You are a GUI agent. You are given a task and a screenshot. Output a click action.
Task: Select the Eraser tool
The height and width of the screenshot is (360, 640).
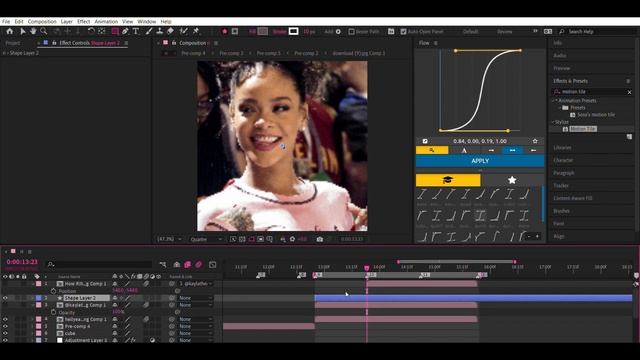coord(170,31)
